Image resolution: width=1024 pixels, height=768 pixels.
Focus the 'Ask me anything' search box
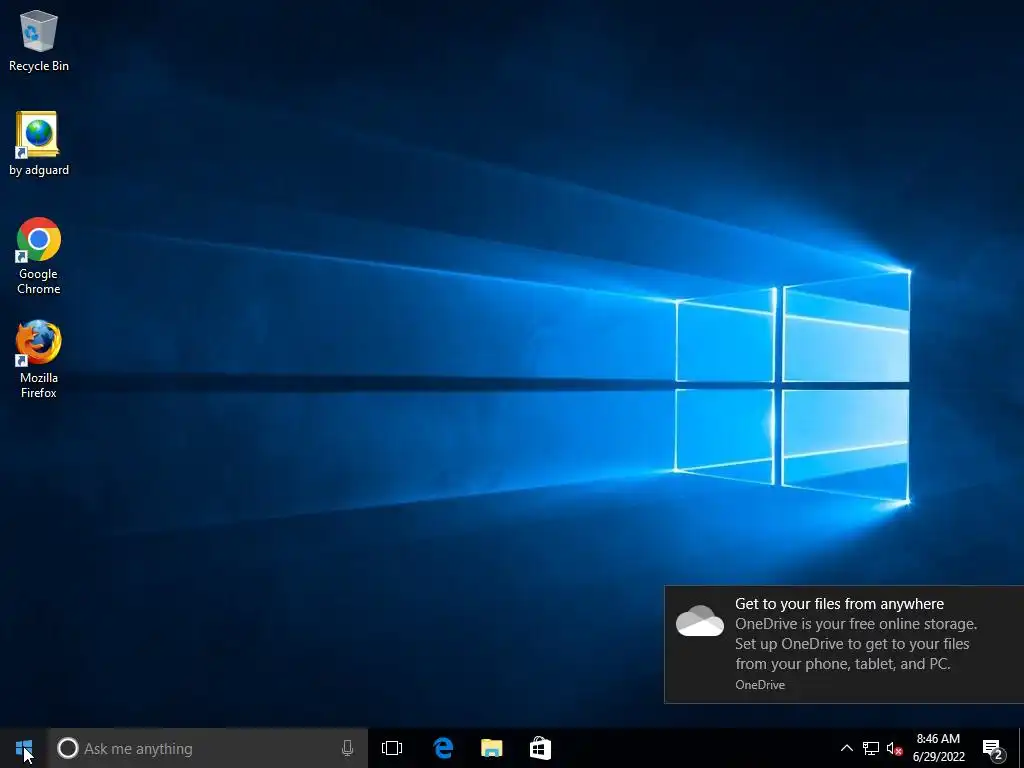pyautogui.click(x=208, y=748)
